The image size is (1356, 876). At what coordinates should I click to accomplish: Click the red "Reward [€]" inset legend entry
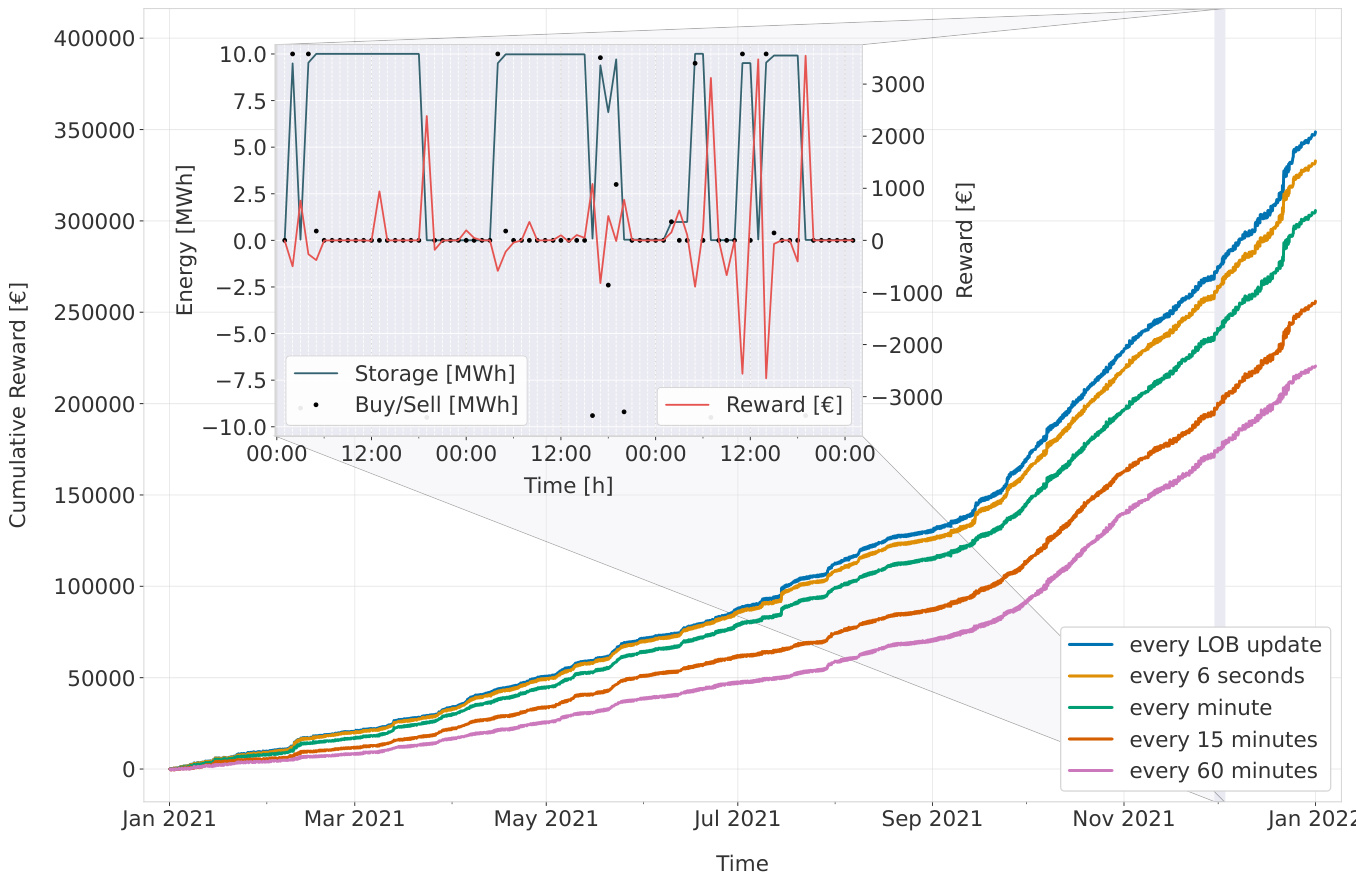pyautogui.click(x=783, y=405)
